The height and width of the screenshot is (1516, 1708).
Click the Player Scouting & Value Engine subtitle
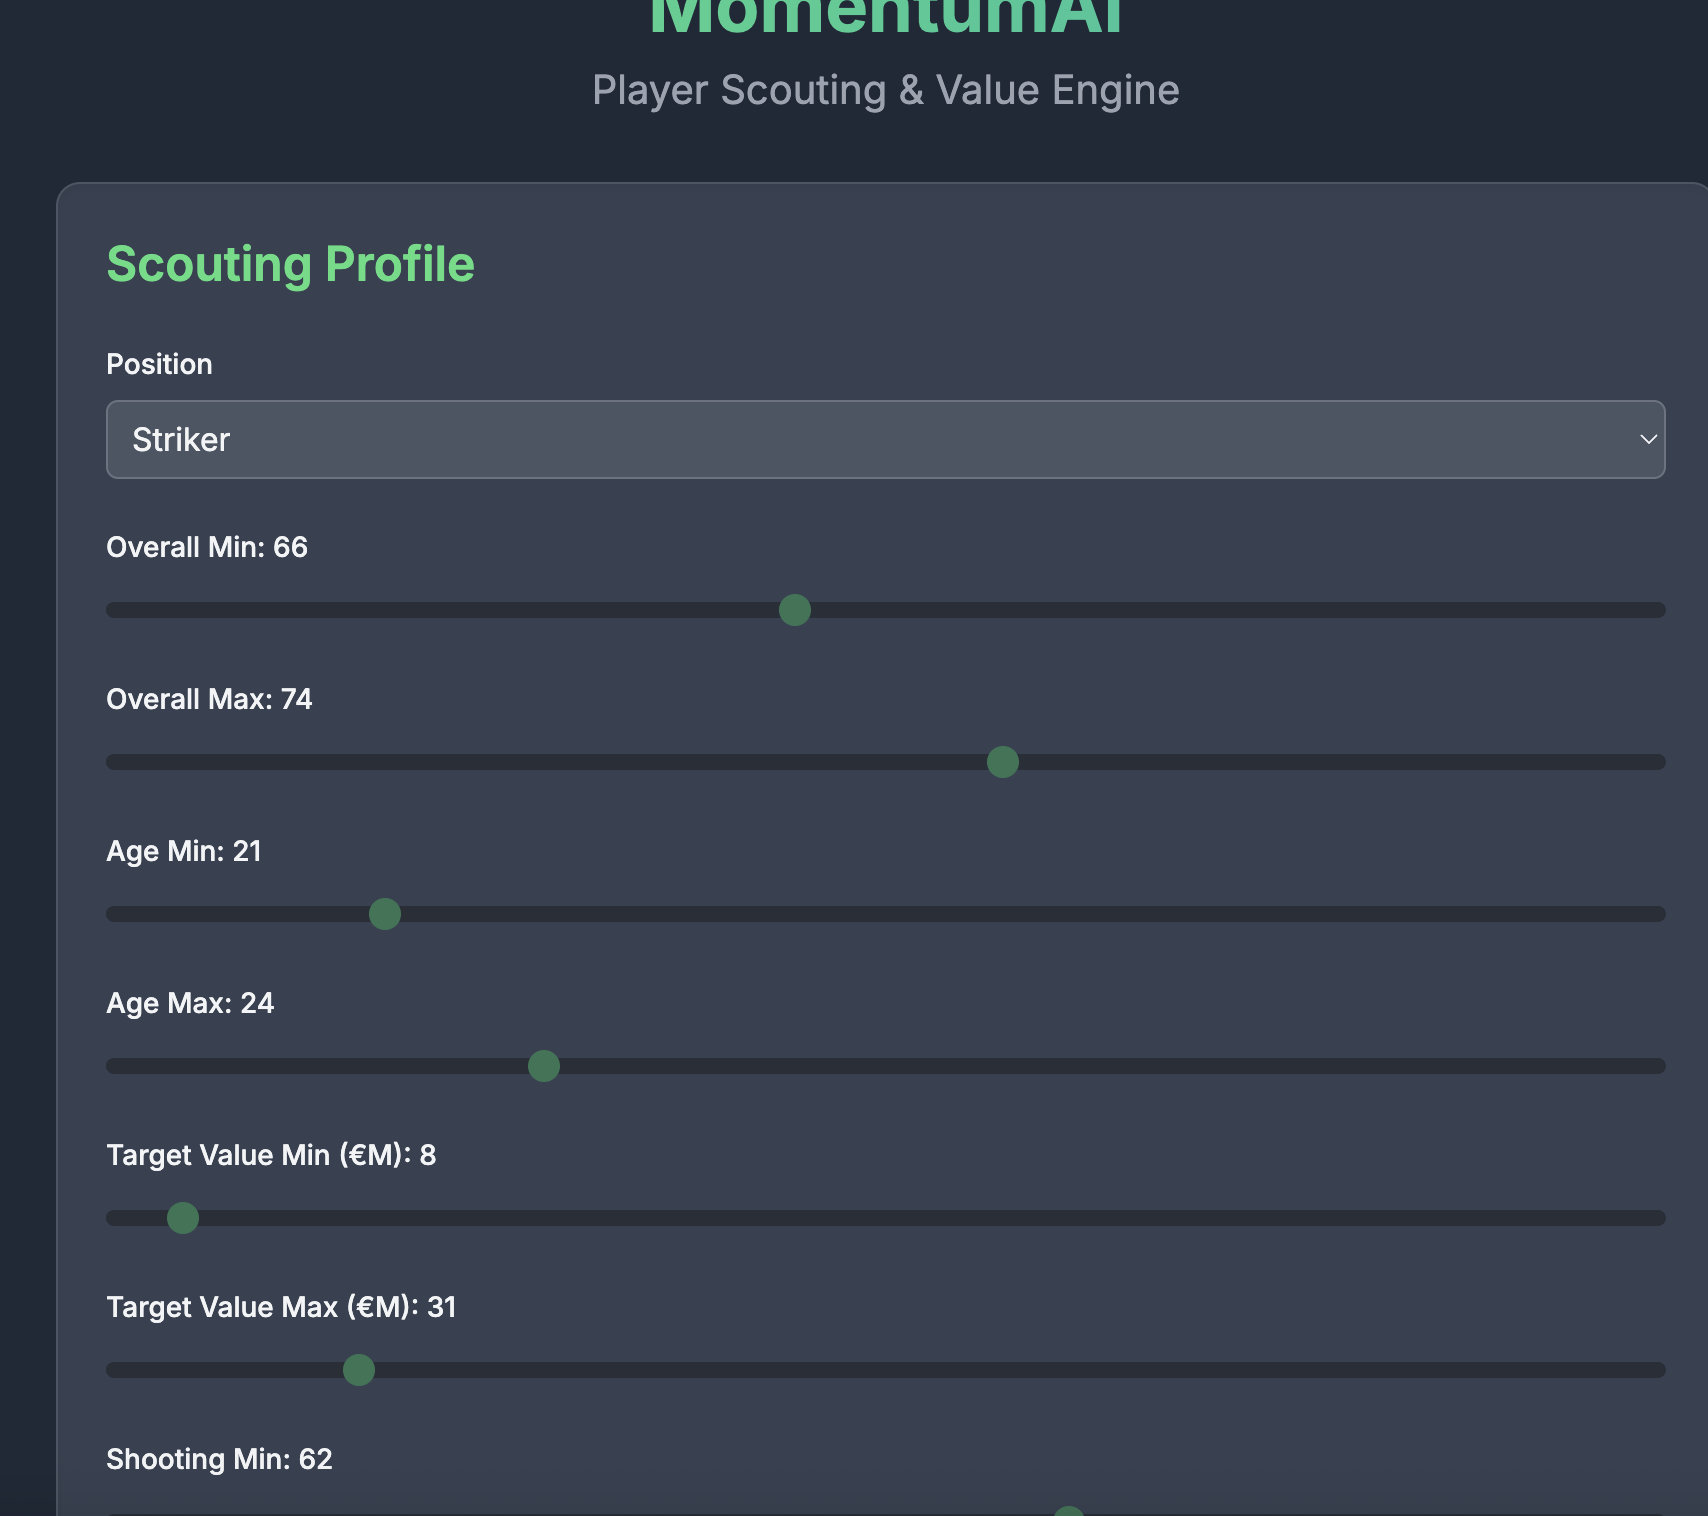point(885,91)
